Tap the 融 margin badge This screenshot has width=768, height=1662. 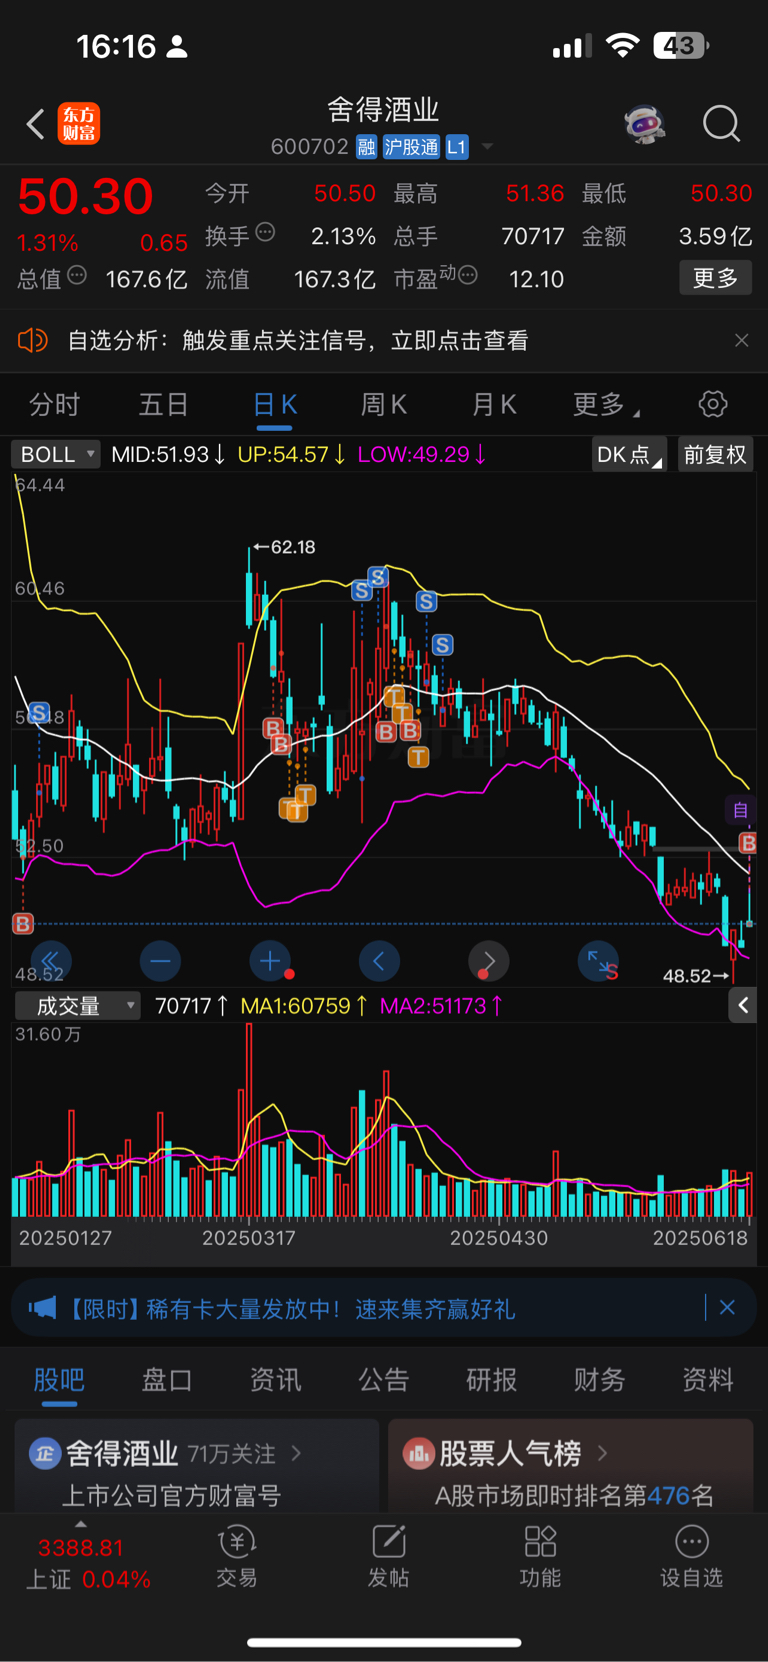click(366, 147)
